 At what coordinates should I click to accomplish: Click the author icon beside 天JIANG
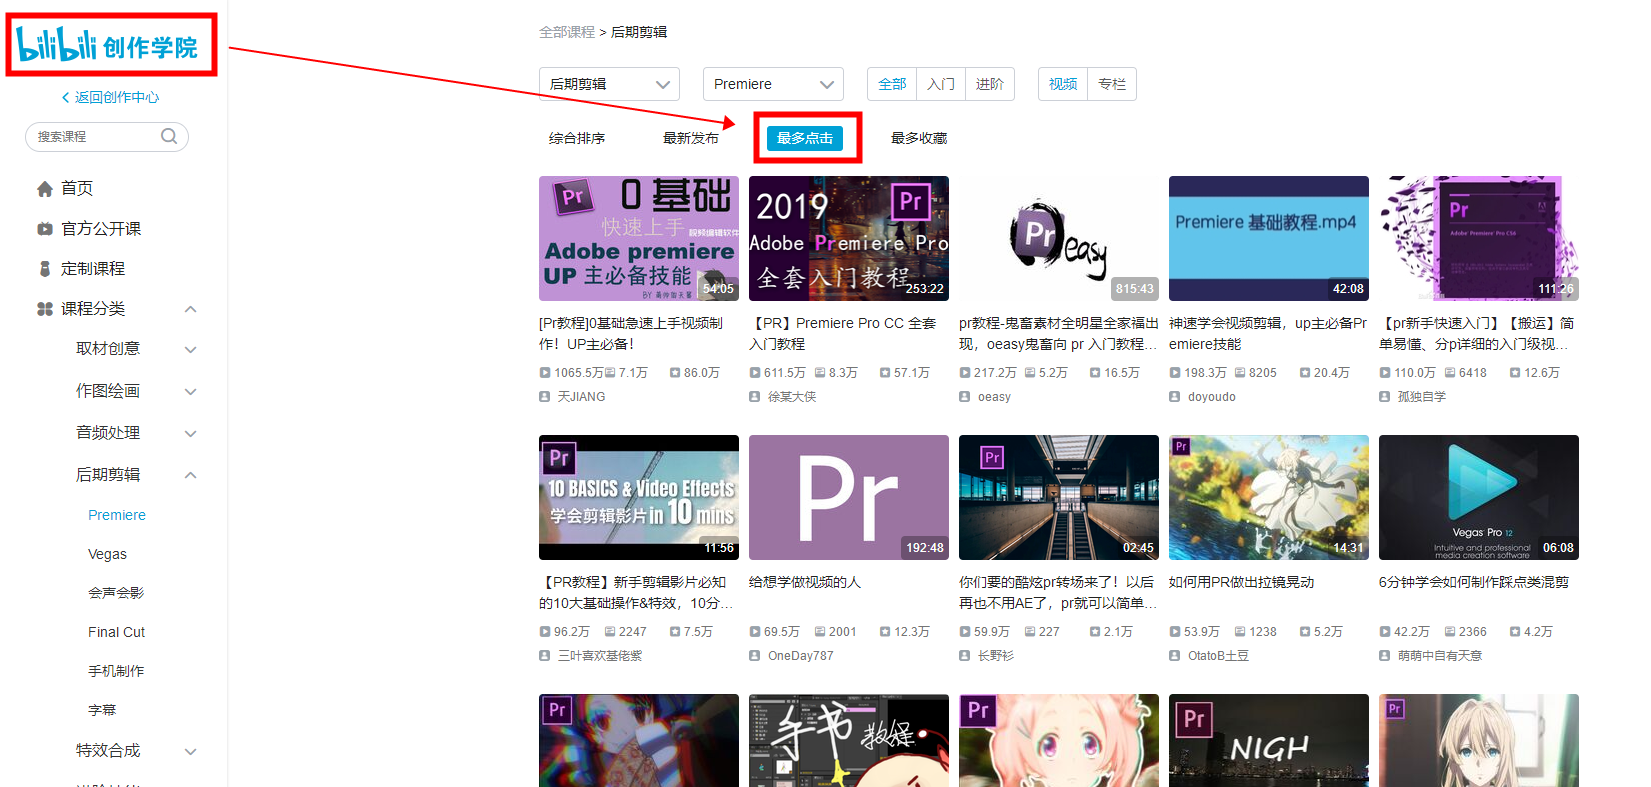point(545,397)
